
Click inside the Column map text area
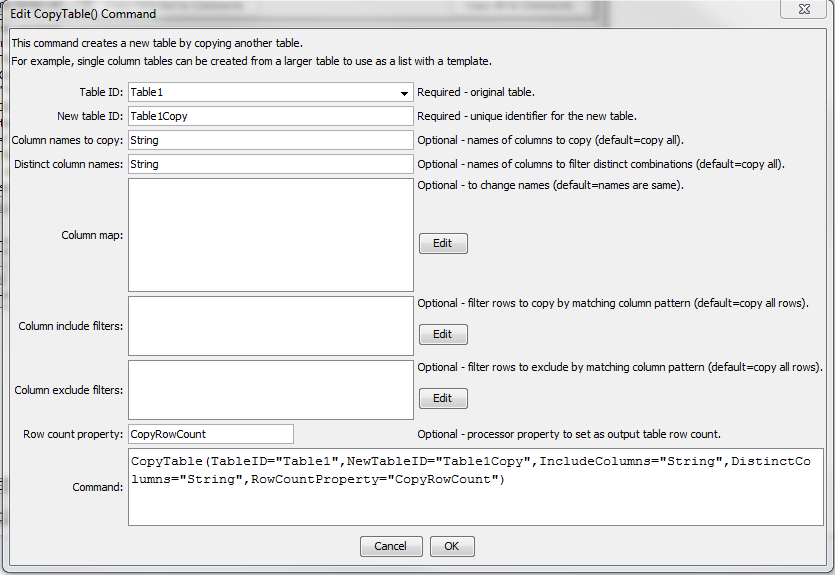click(271, 235)
